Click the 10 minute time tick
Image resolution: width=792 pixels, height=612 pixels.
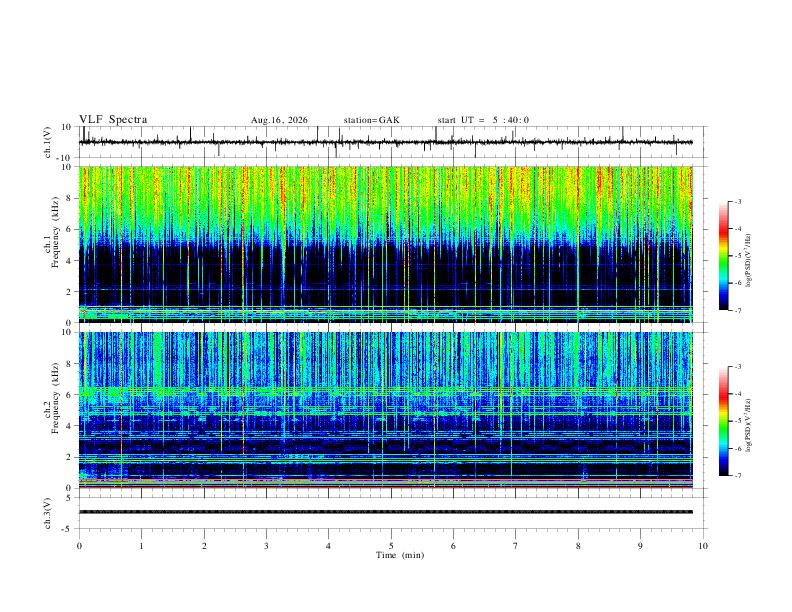(703, 546)
